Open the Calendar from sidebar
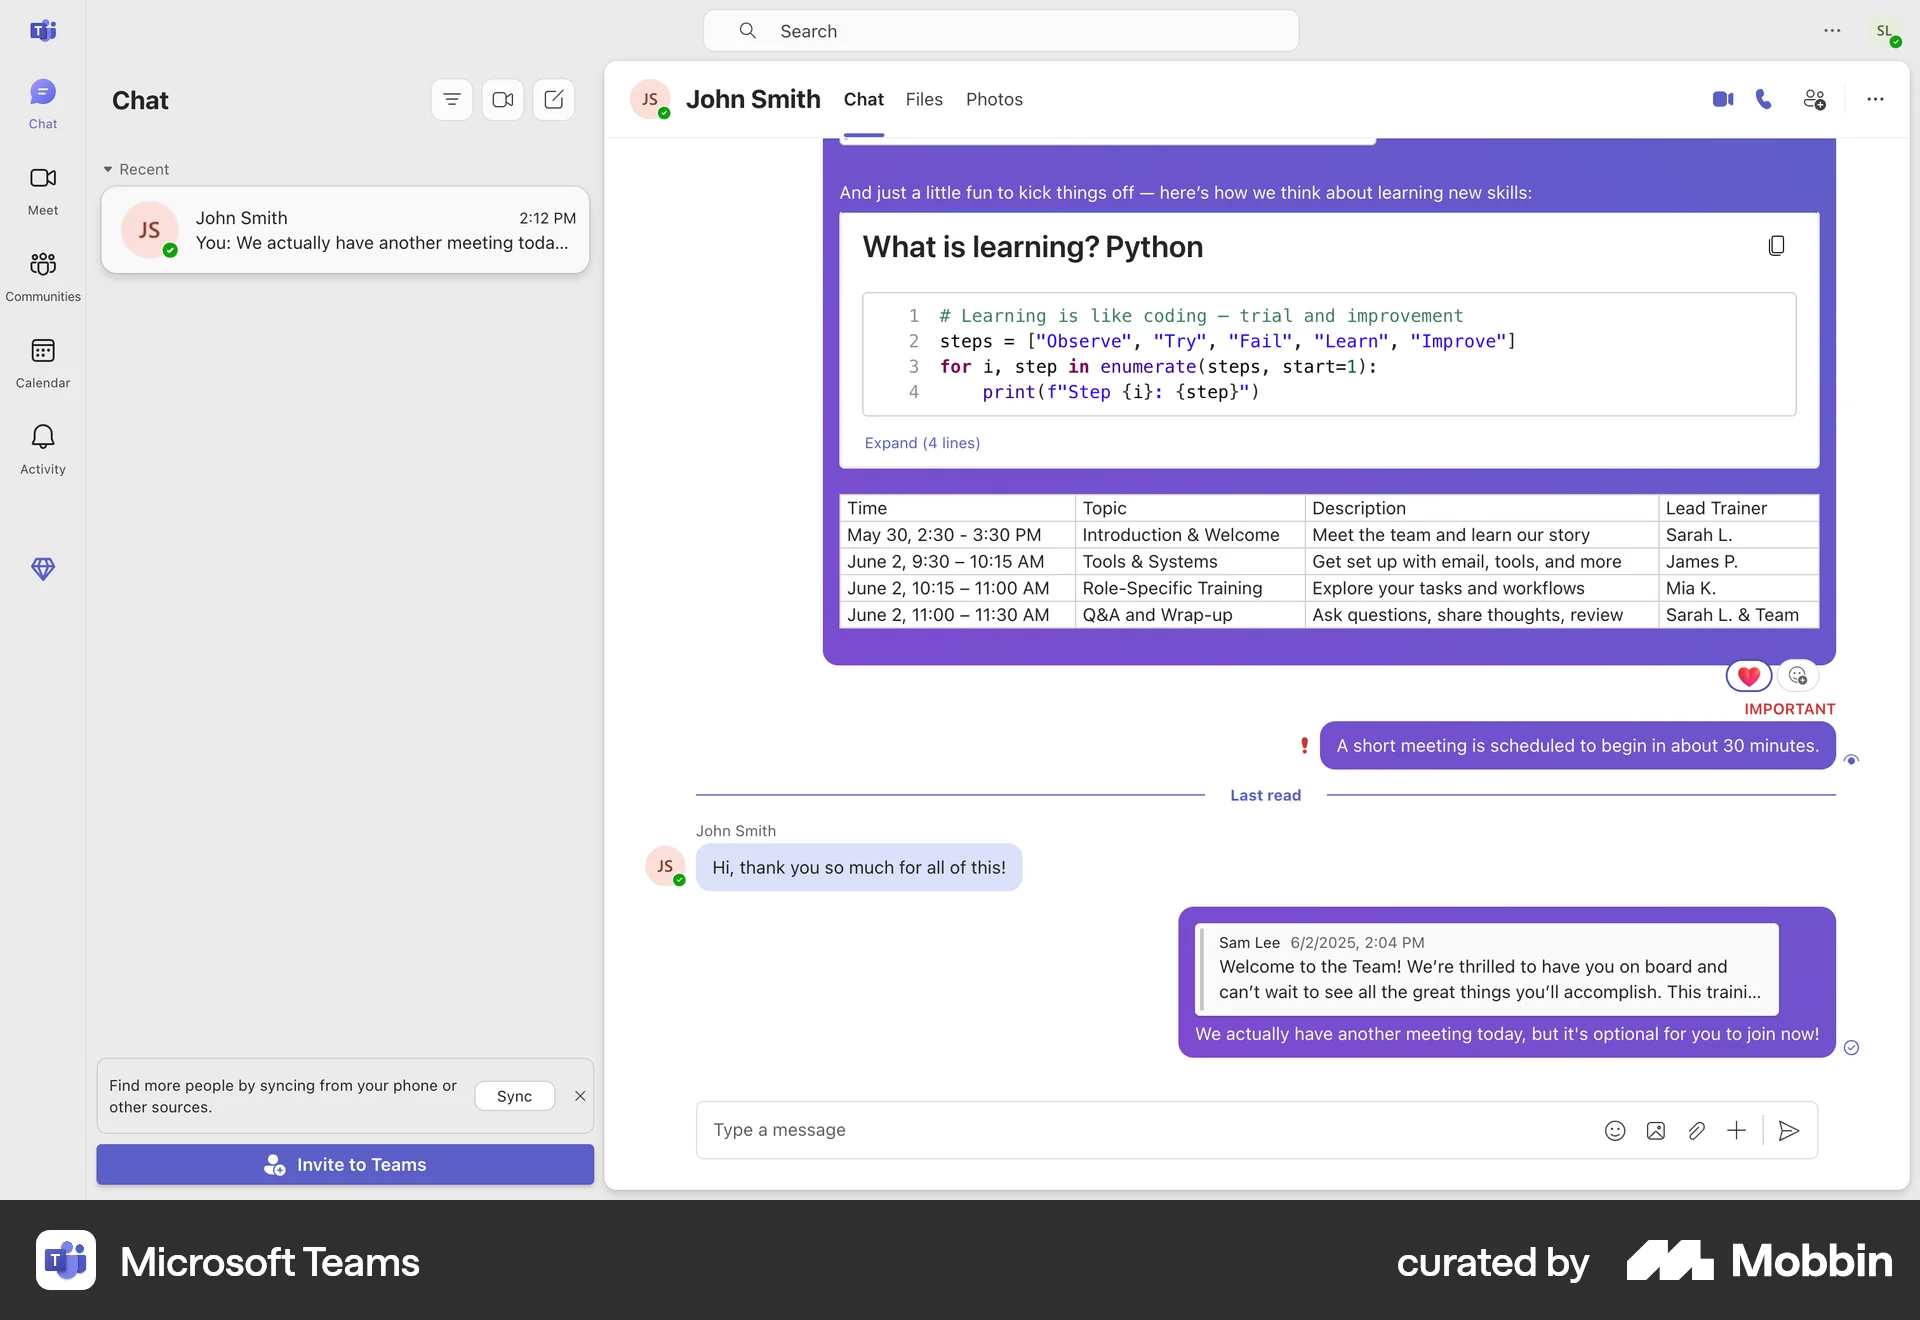The height and width of the screenshot is (1320, 1920). 42,362
